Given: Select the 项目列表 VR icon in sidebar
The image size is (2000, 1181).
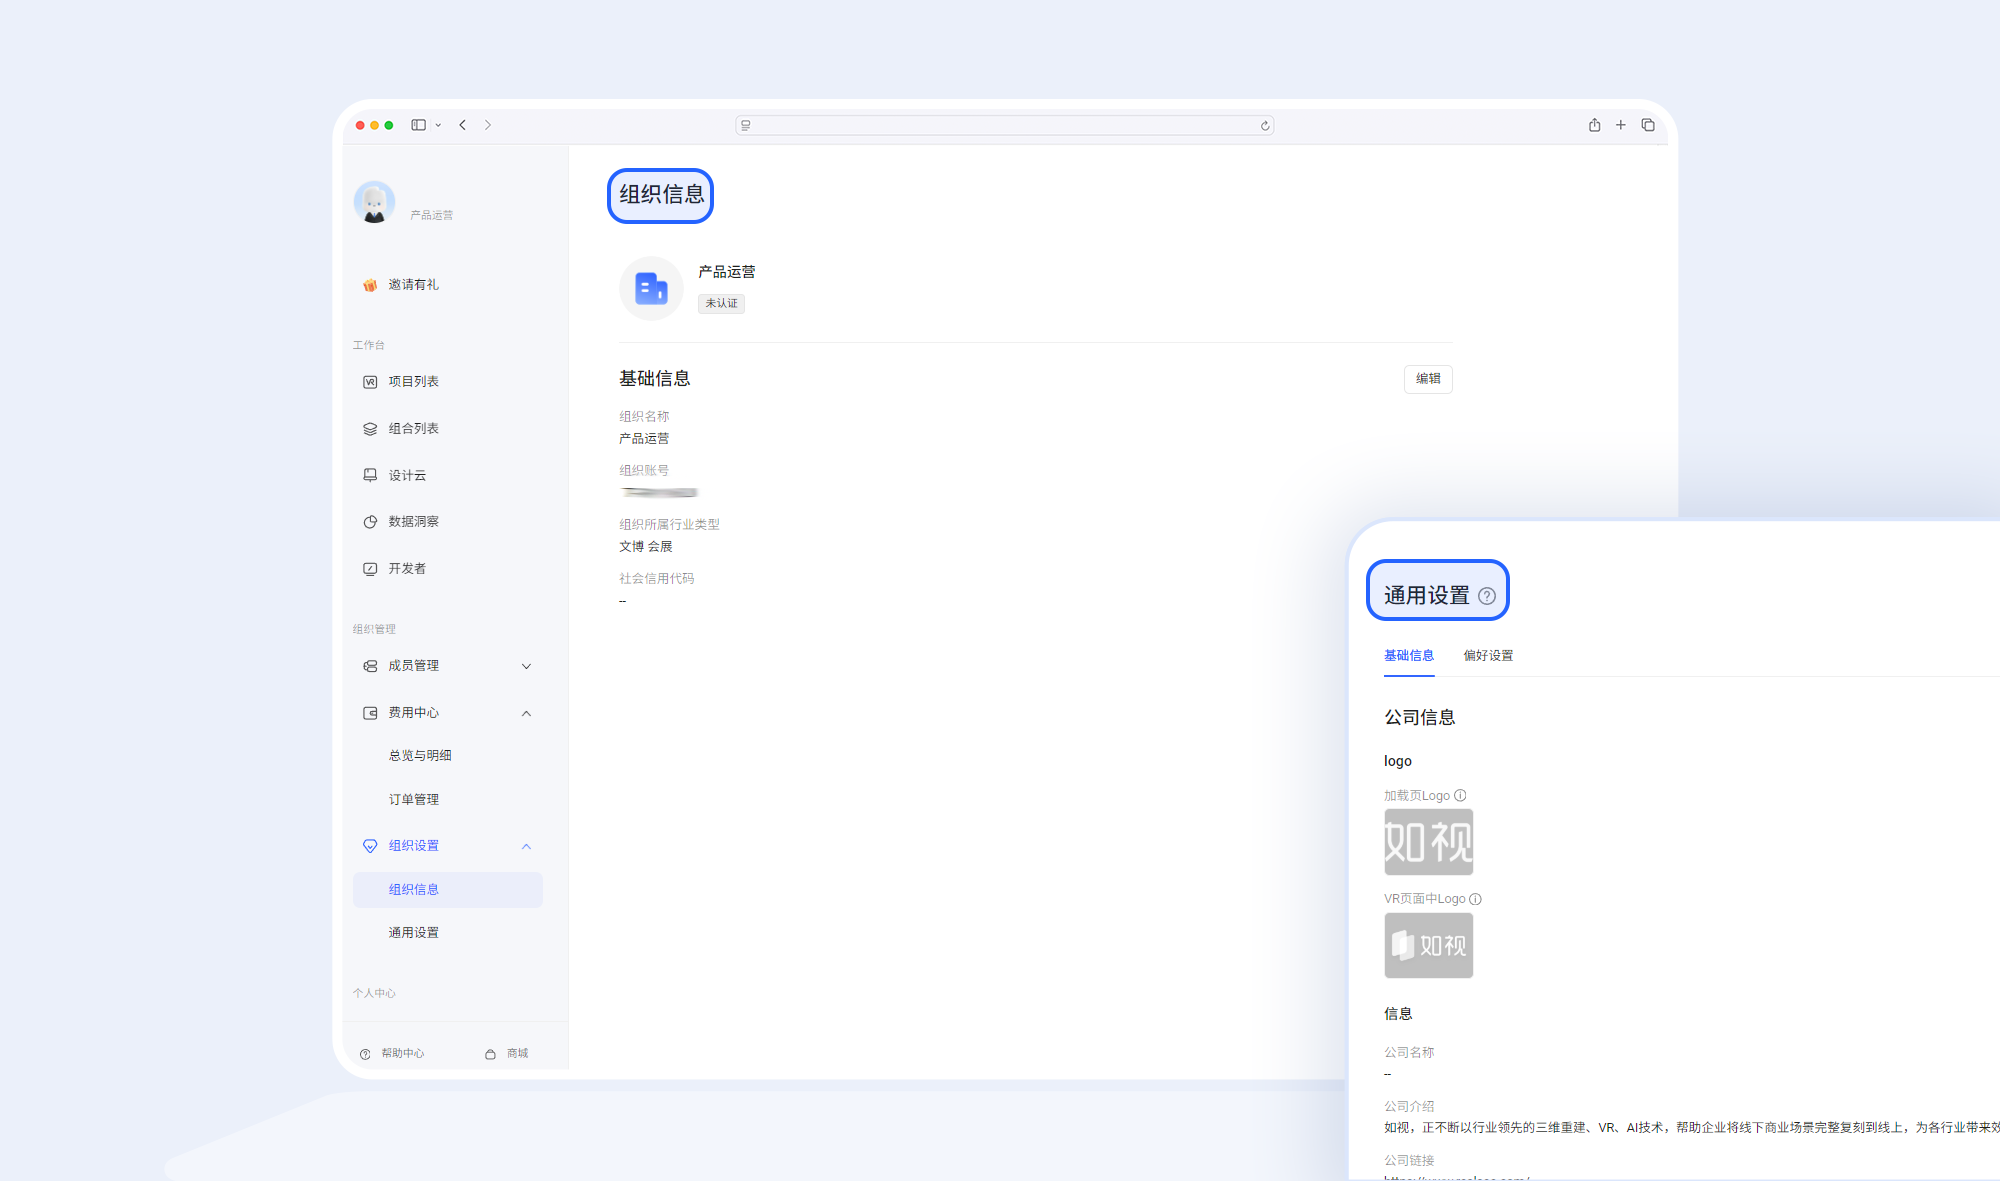Looking at the screenshot, I should tap(370, 381).
